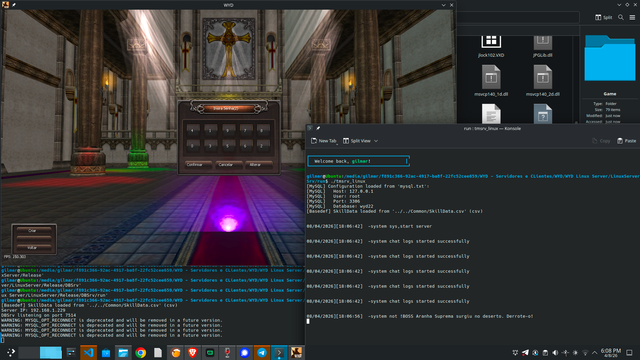Open the volume control tray icon
Image resolution: width=640 pixels, height=360 pixels.
click(x=555, y=353)
